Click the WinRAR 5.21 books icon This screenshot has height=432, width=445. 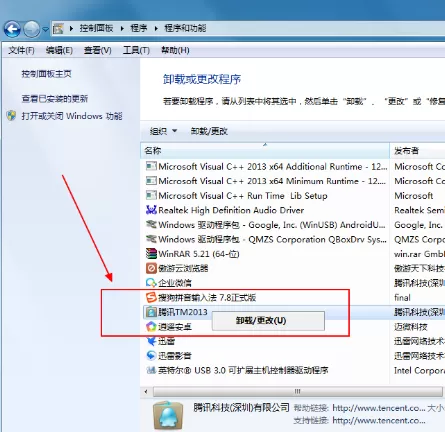(x=151, y=254)
